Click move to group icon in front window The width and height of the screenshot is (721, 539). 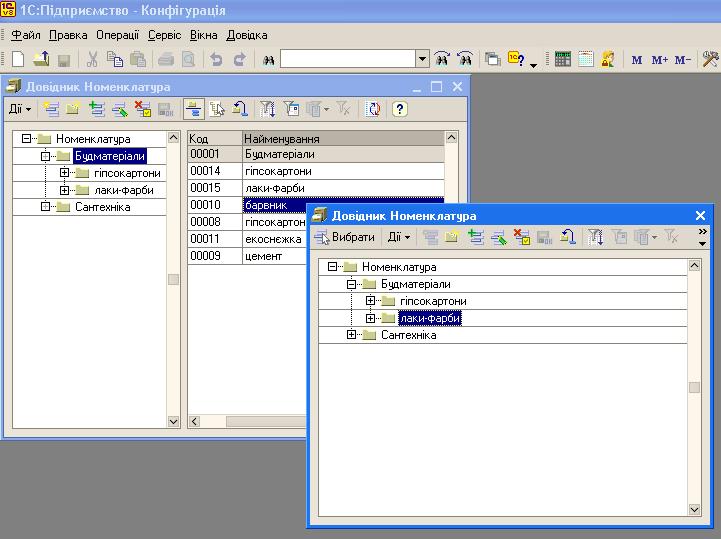568,237
